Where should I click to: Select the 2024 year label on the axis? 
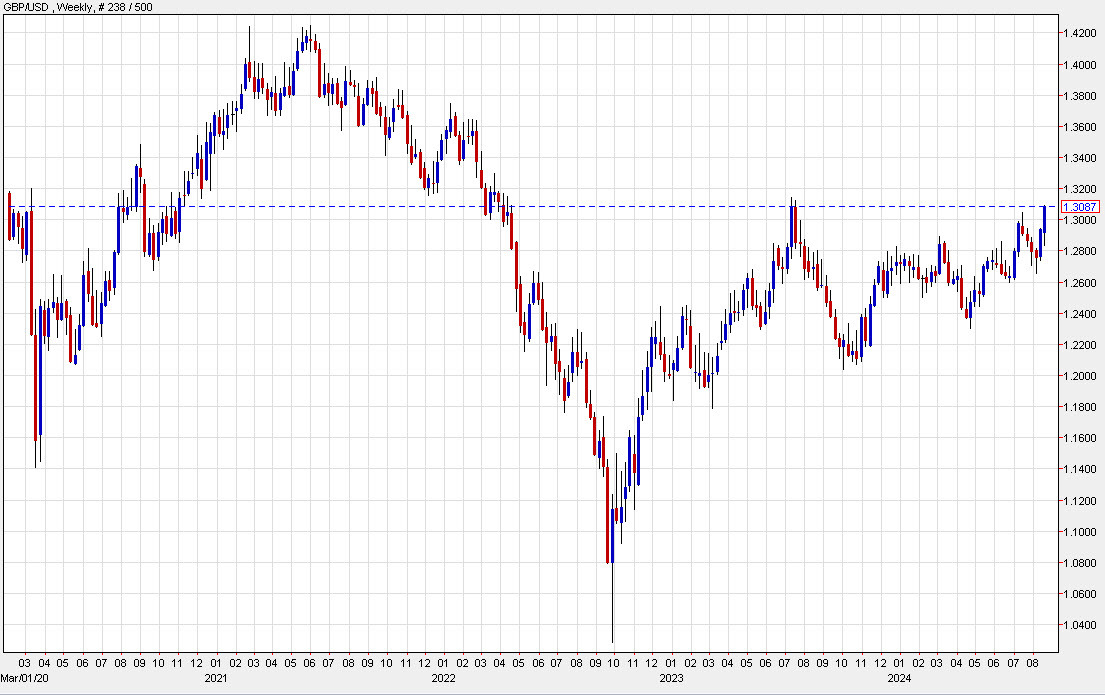(x=898, y=678)
